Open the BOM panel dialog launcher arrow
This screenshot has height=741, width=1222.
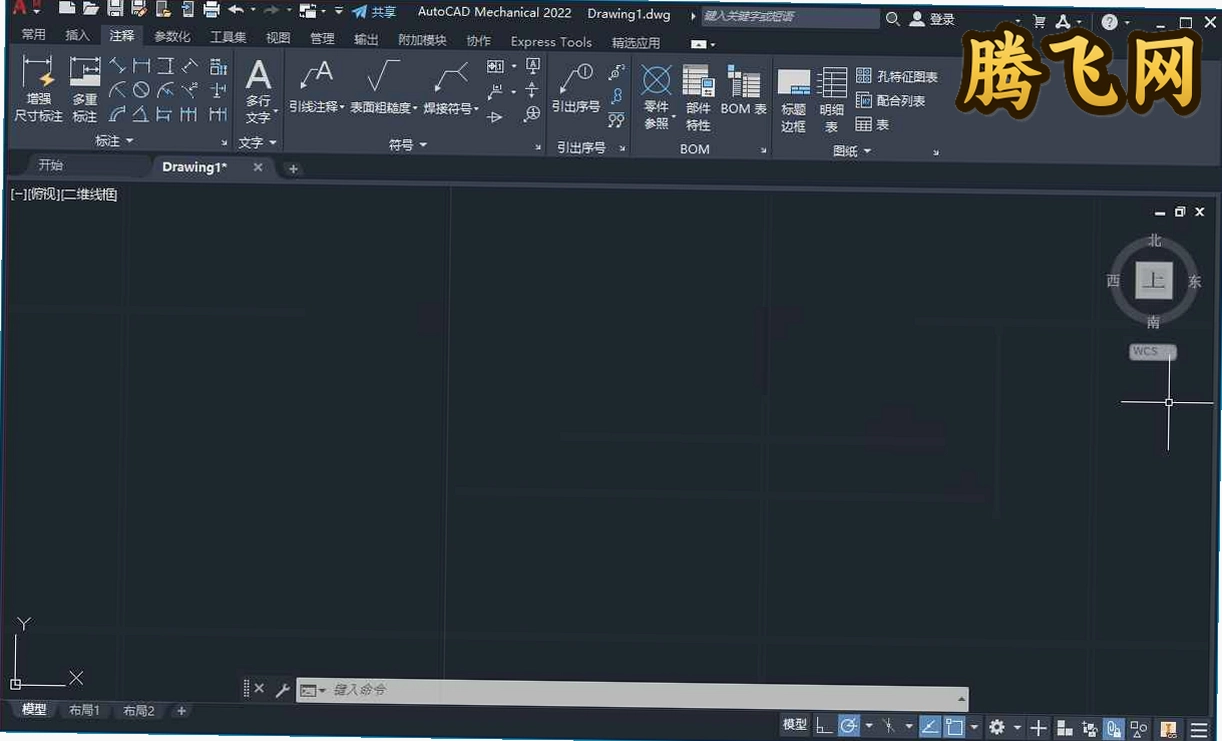[764, 151]
